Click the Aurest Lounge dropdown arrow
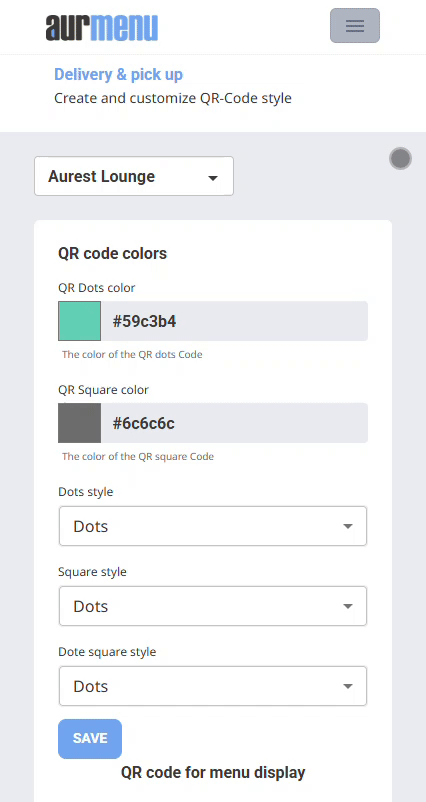Viewport: 426px width, 802px height. (213, 178)
